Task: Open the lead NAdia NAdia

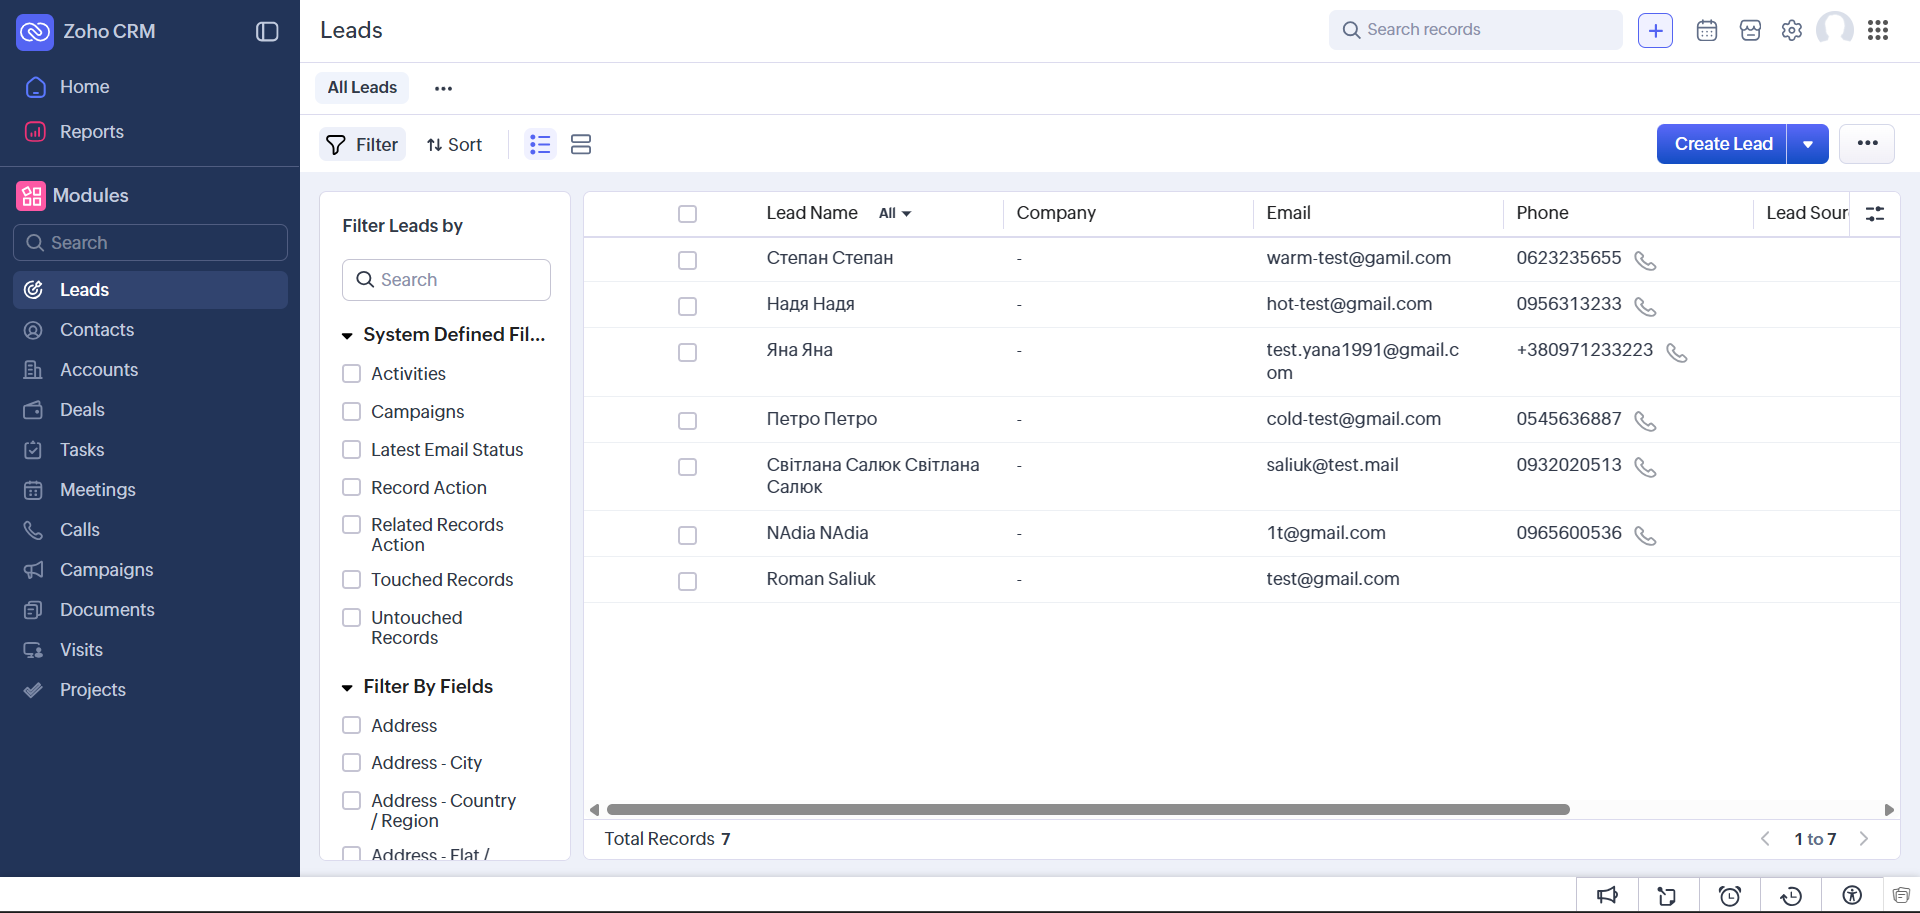Action: tap(817, 533)
